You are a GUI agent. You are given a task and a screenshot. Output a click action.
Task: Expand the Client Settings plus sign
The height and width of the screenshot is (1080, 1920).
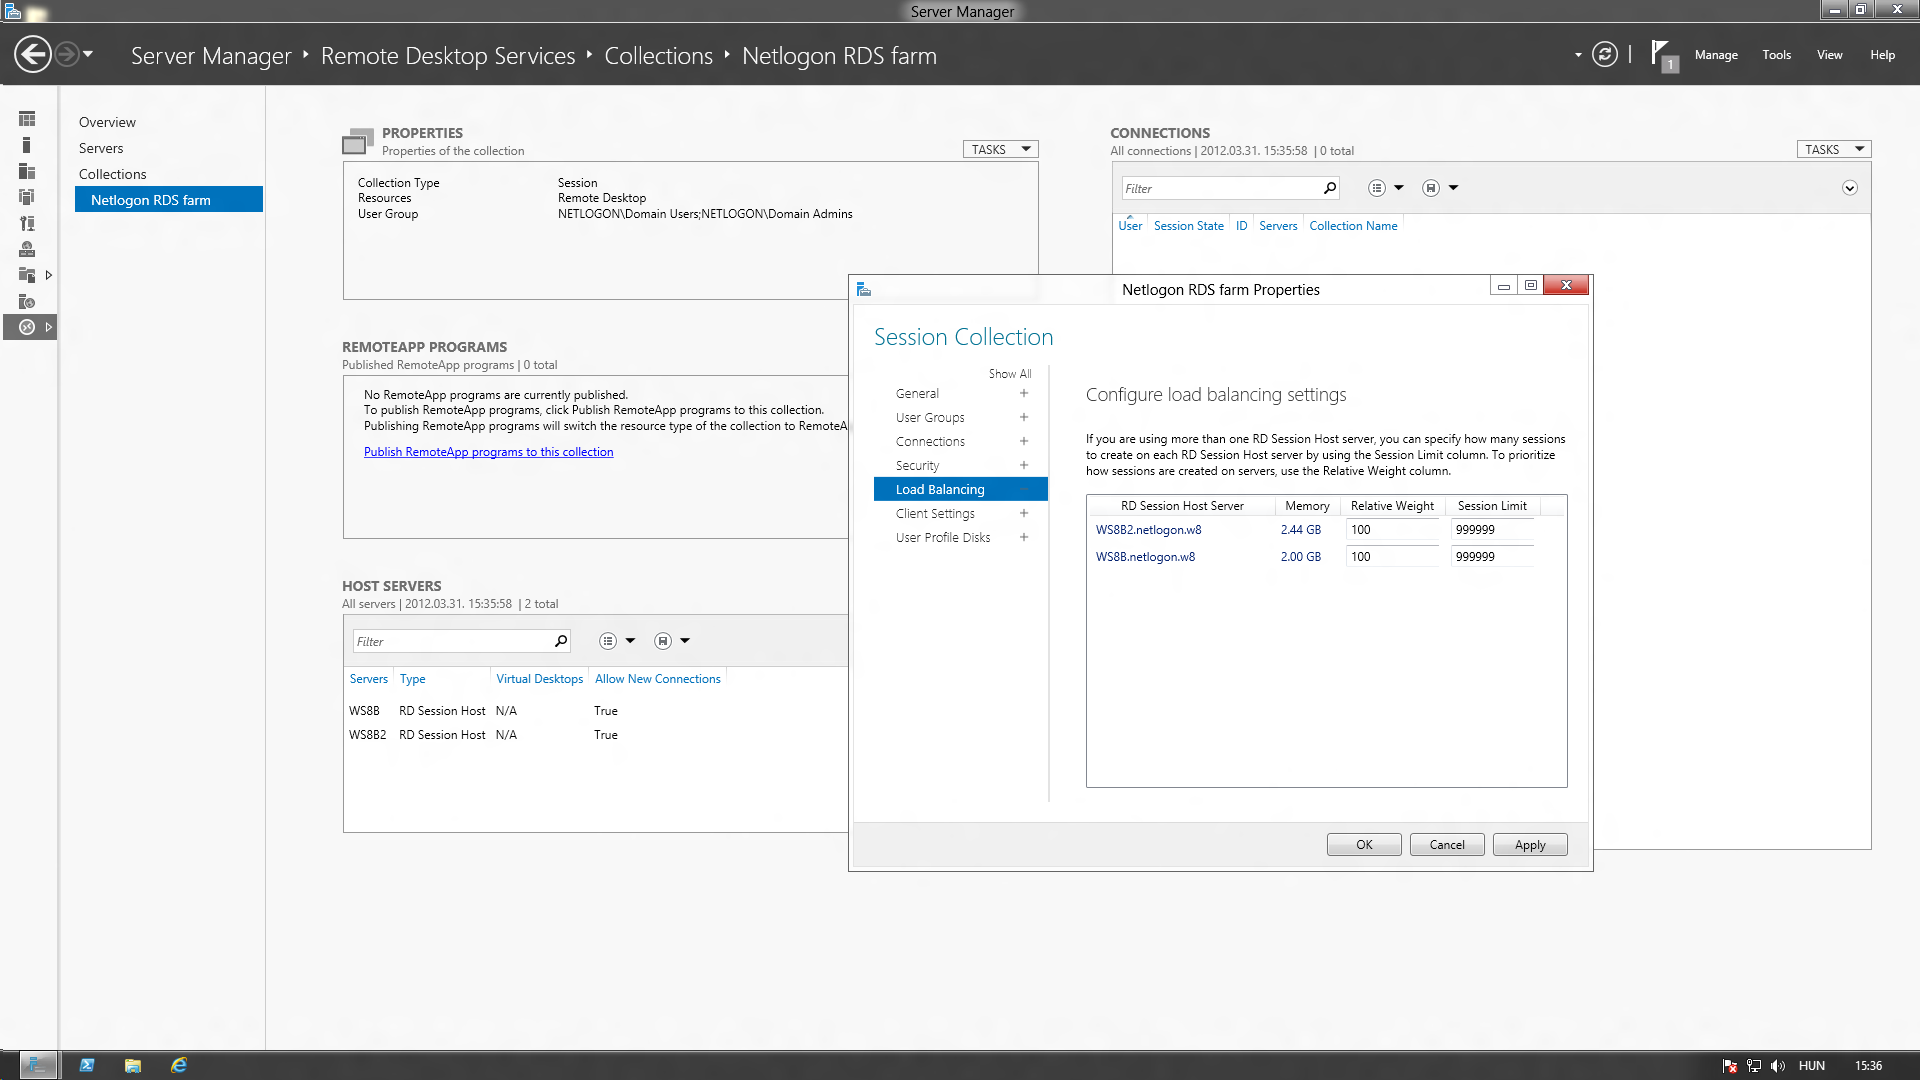tap(1024, 513)
